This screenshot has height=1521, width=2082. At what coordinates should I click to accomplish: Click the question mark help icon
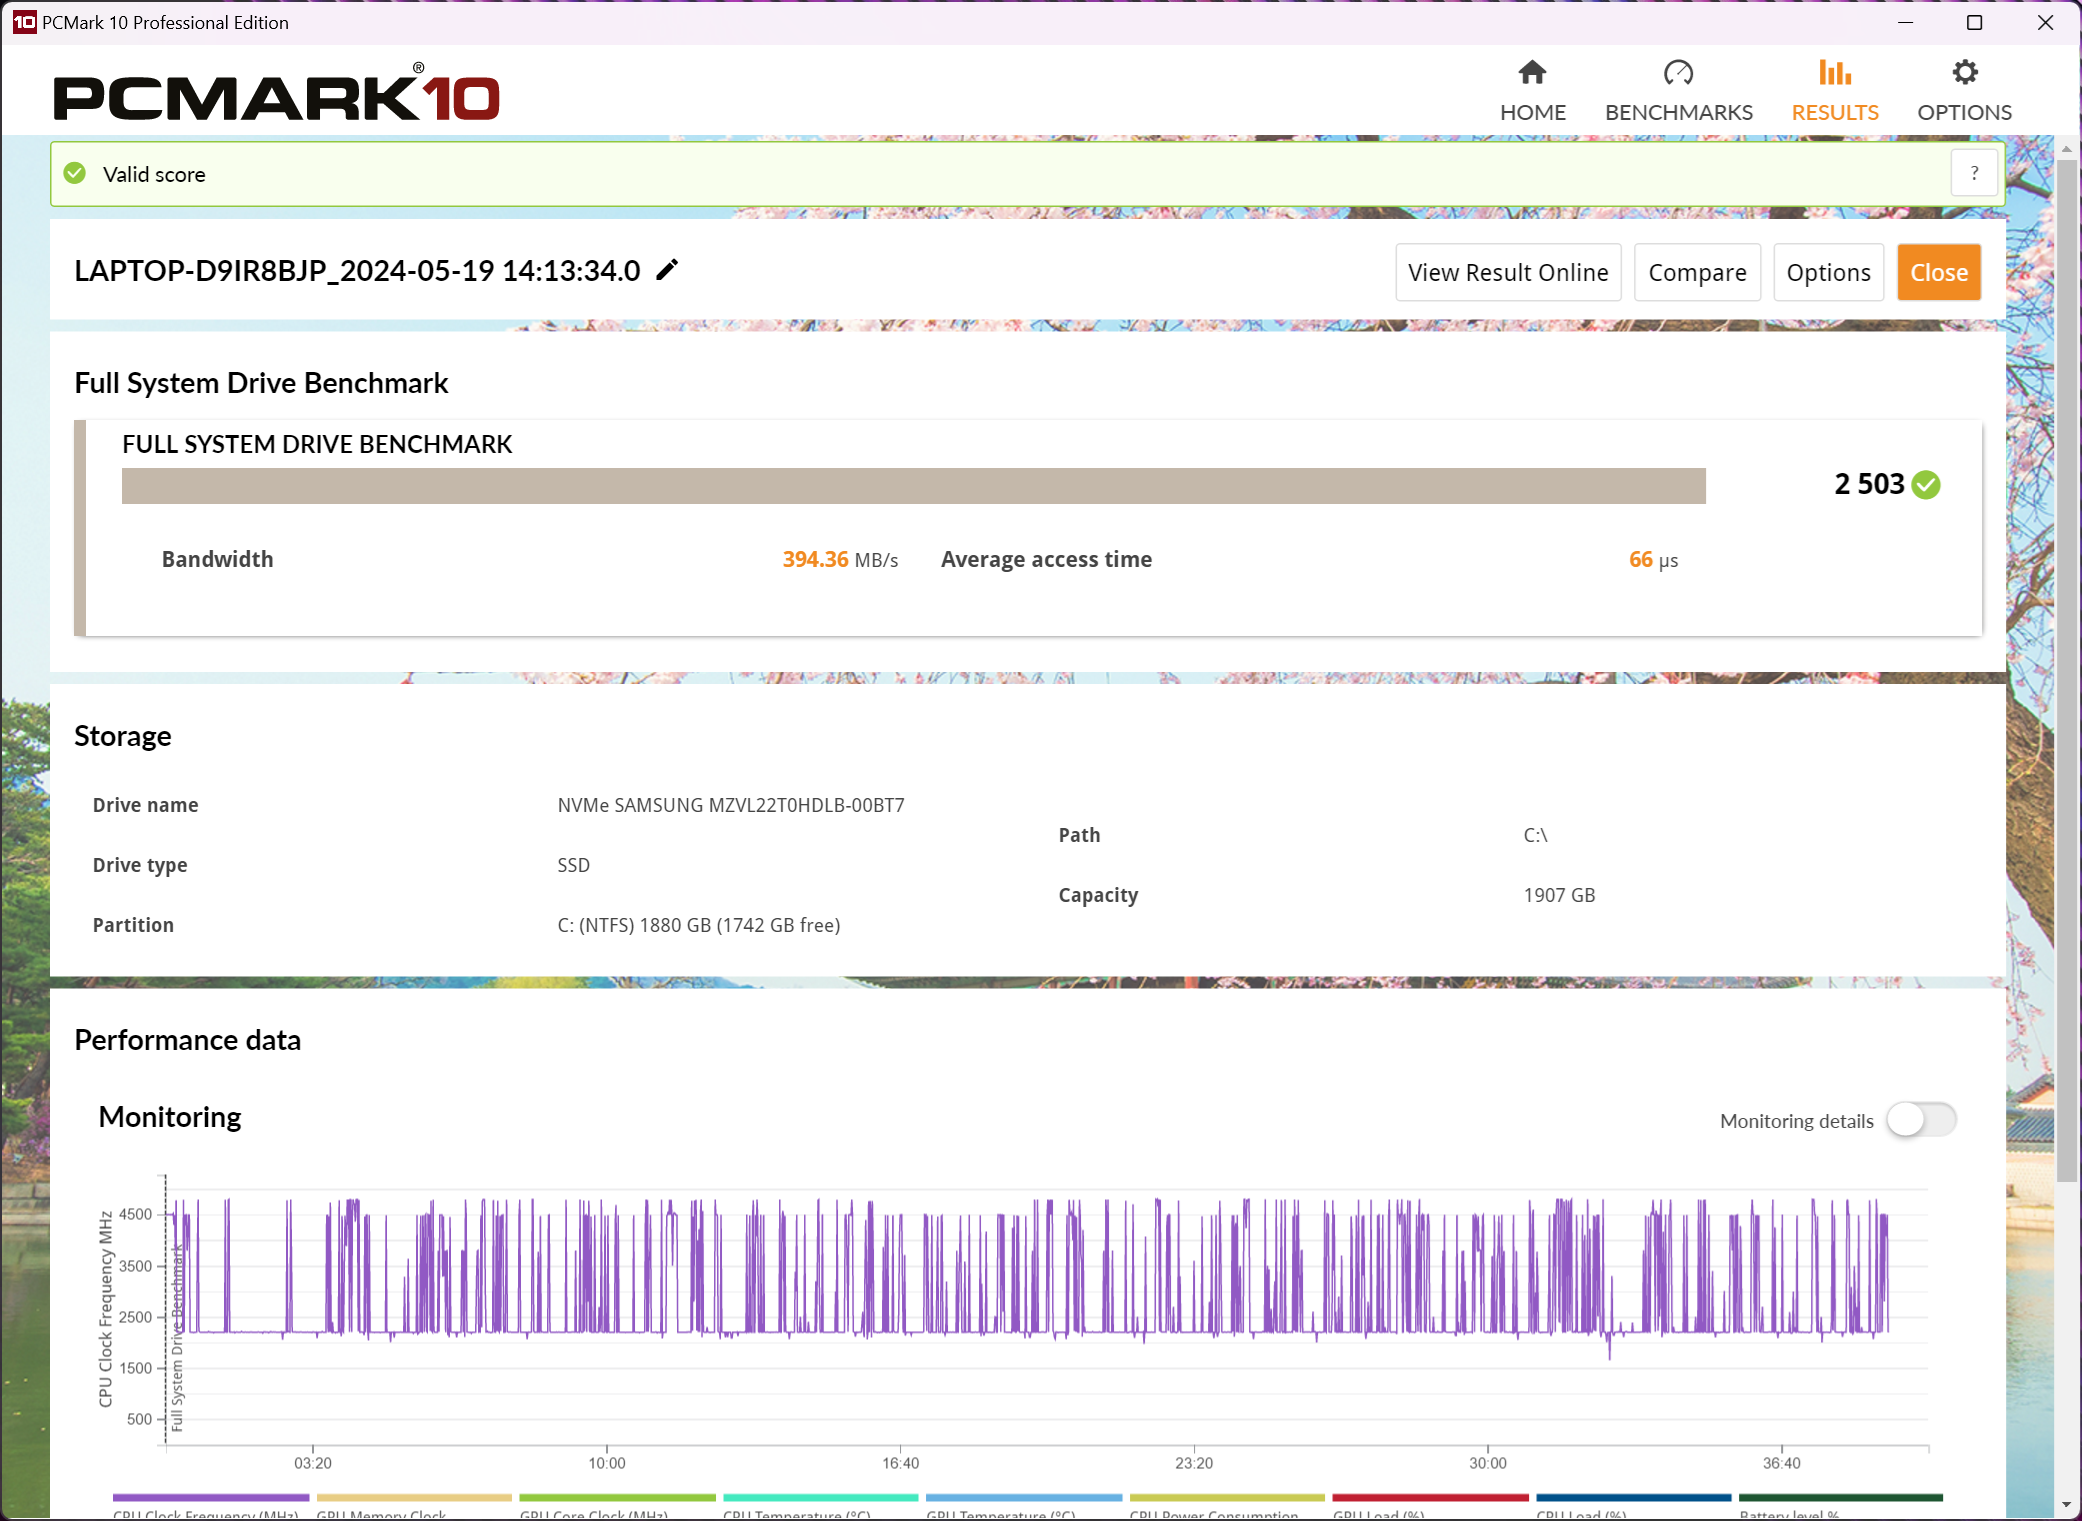point(1974,174)
